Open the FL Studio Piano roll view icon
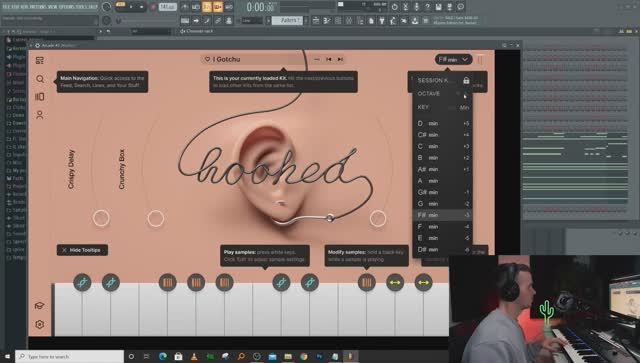640x363 pixels. pos(327,20)
